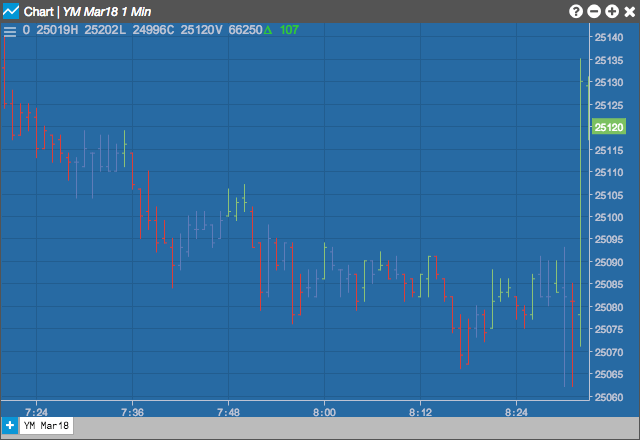Click the help question mark icon
This screenshot has width=640, height=440.
click(576, 11)
